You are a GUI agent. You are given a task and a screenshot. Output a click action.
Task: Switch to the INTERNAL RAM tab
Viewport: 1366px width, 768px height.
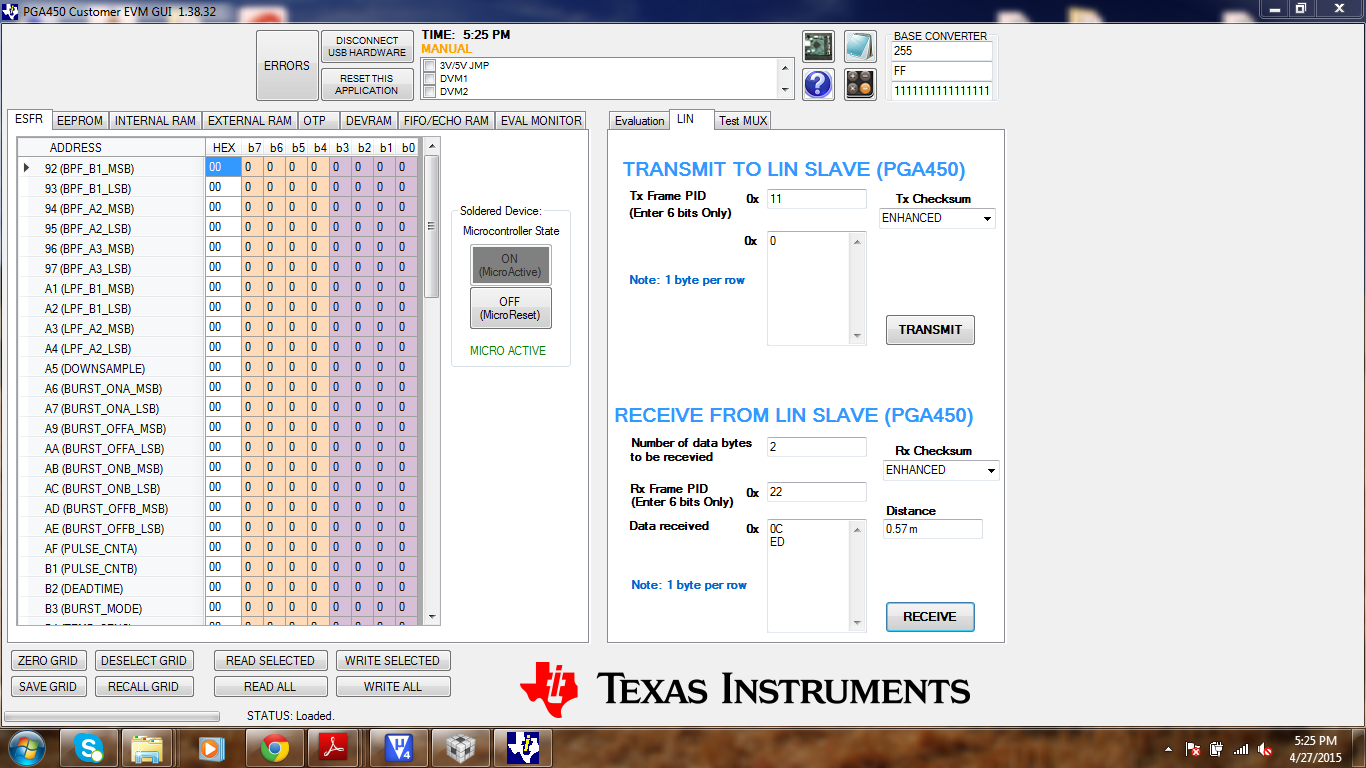click(x=155, y=121)
